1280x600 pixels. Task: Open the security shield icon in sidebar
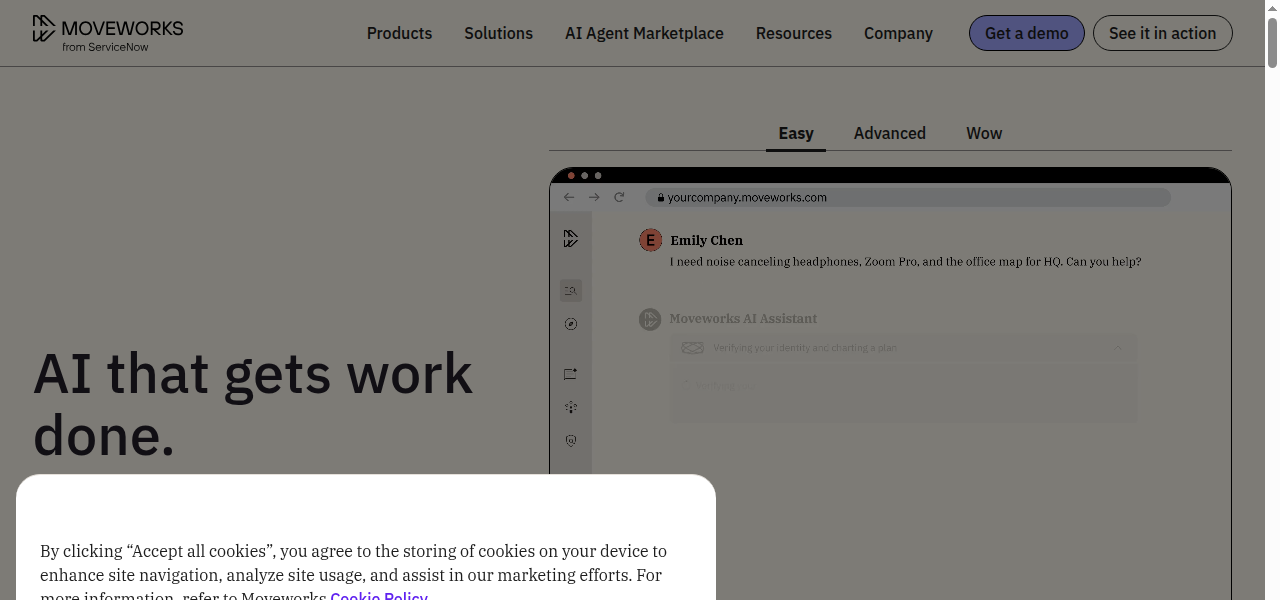[x=570, y=440]
